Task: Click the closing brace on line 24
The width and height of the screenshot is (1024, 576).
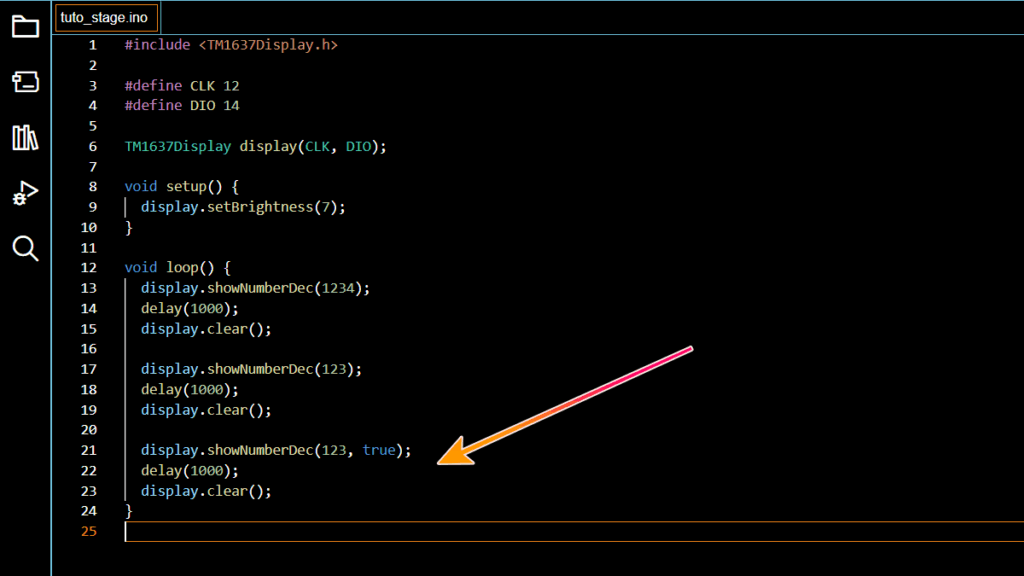Action: (129, 511)
